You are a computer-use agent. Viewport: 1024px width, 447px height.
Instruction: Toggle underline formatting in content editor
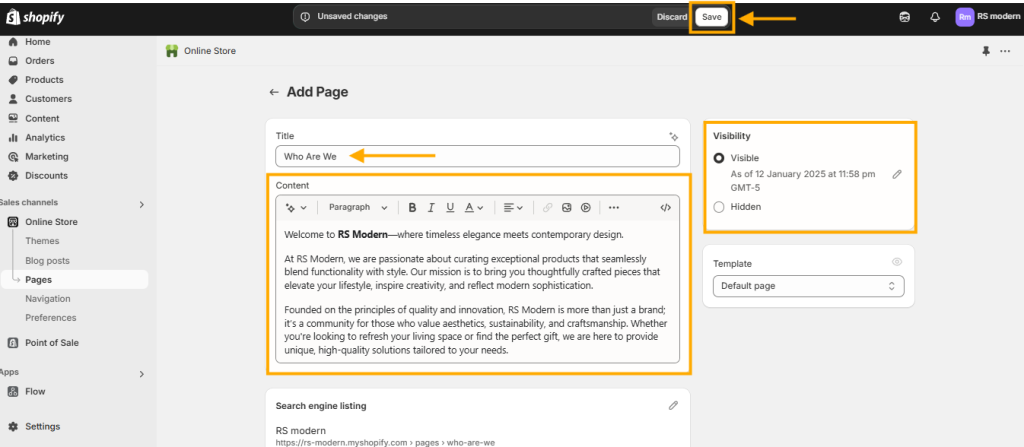[450, 208]
